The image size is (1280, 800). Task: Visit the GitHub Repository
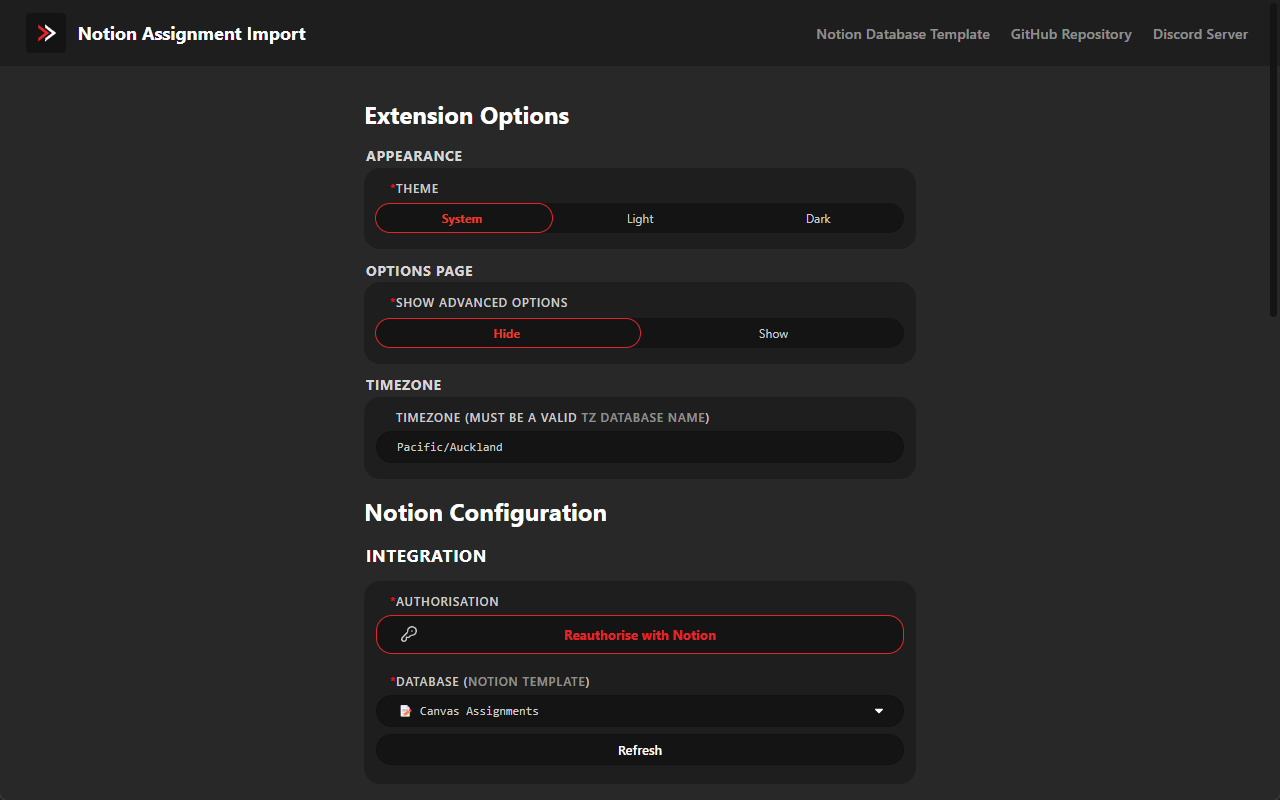point(1071,33)
